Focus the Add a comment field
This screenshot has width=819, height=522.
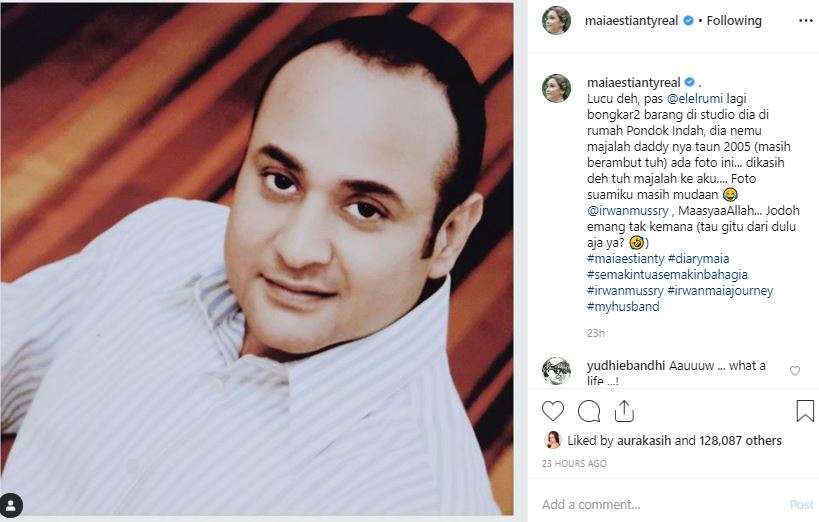pos(663,505)
